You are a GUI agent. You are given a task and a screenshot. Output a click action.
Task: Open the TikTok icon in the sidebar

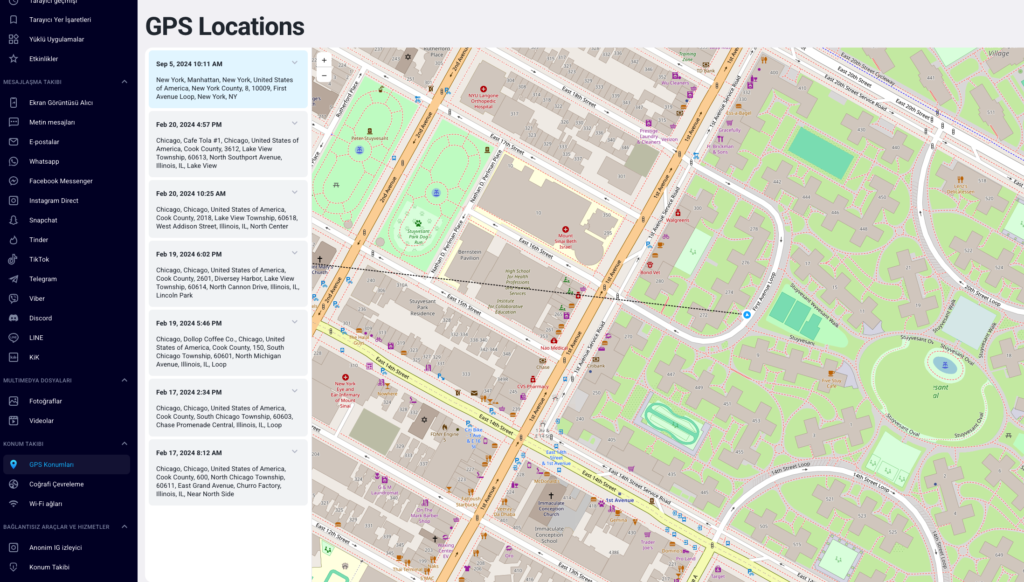pyautogui.click(x=13, y=259)
